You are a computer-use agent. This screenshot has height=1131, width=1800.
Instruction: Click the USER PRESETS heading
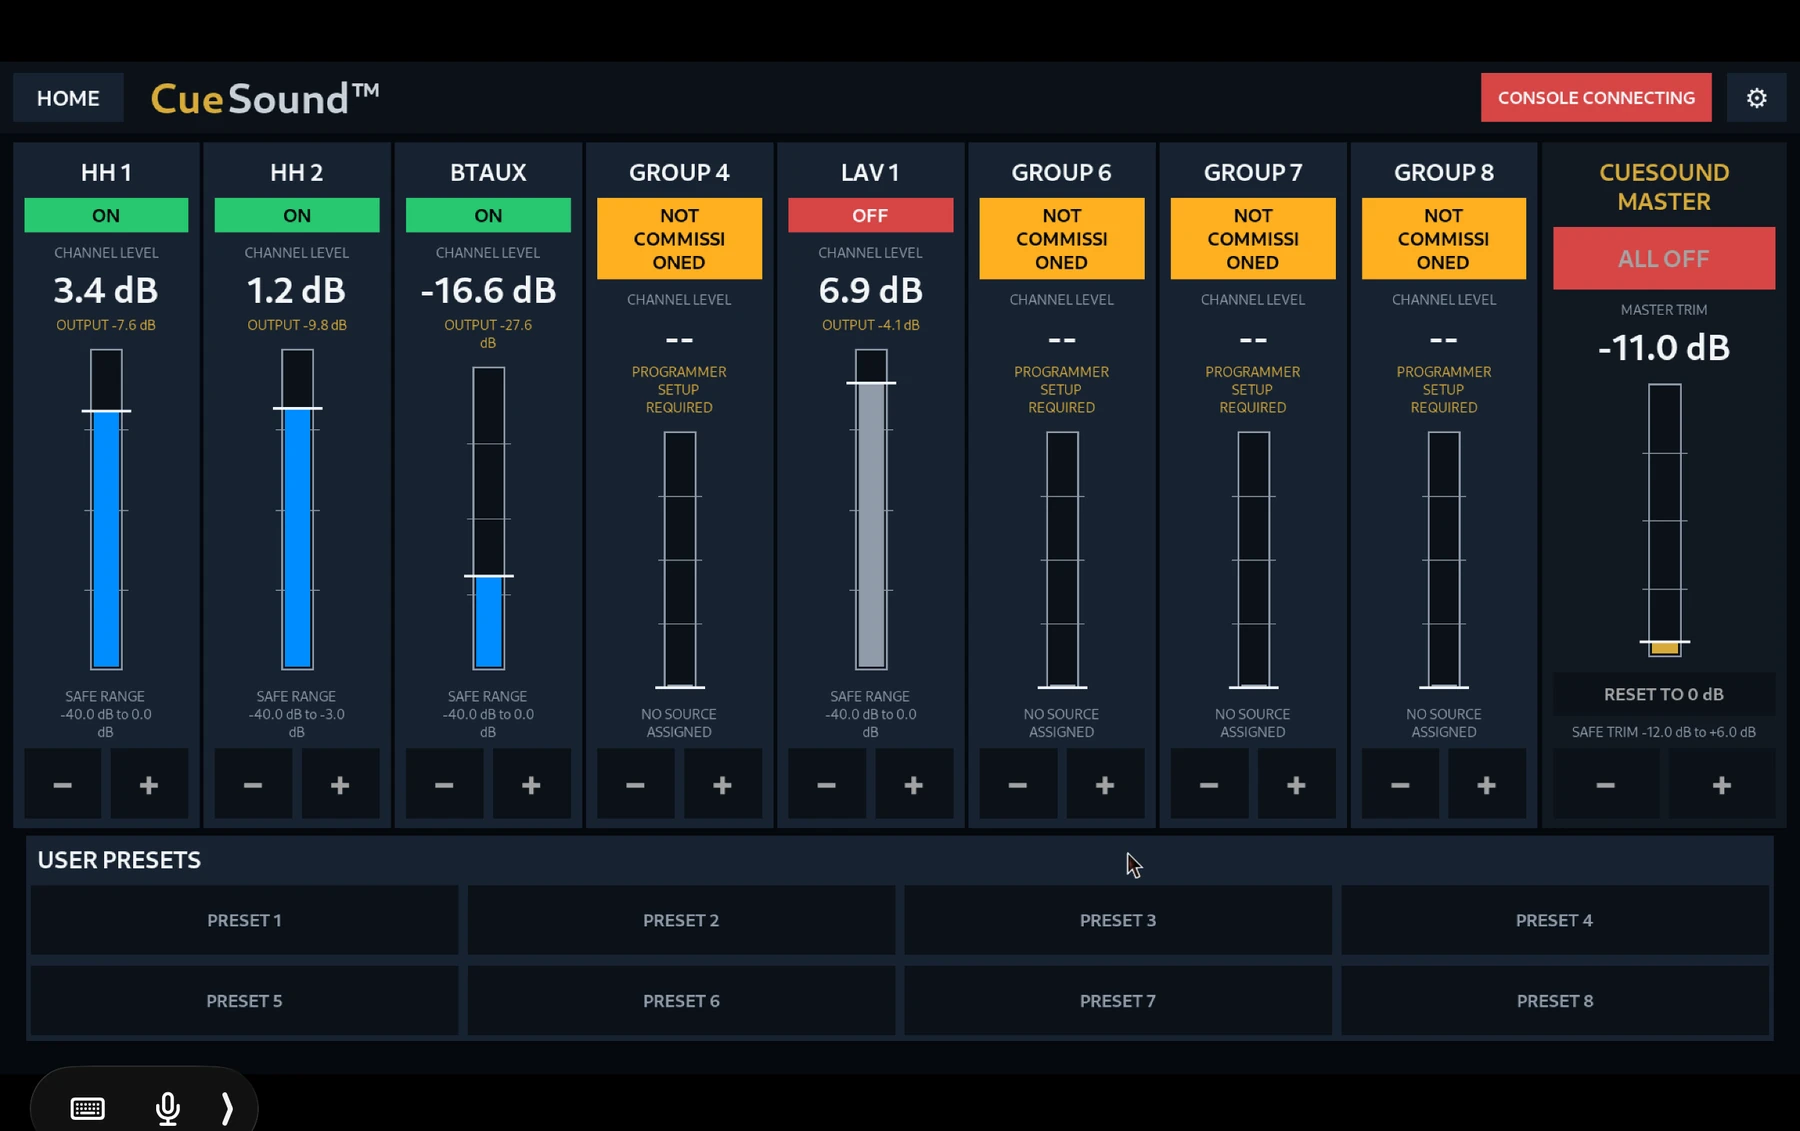[x=119, y=860]
